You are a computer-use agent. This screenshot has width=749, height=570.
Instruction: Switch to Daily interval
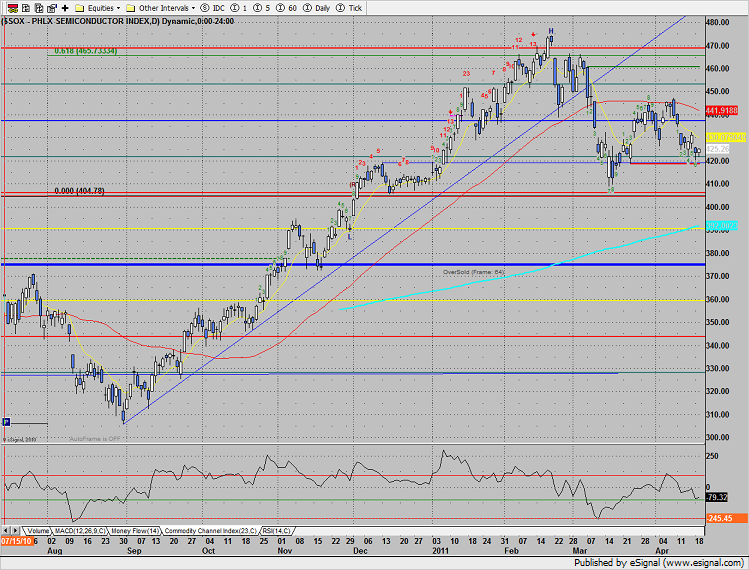(317, 8)
